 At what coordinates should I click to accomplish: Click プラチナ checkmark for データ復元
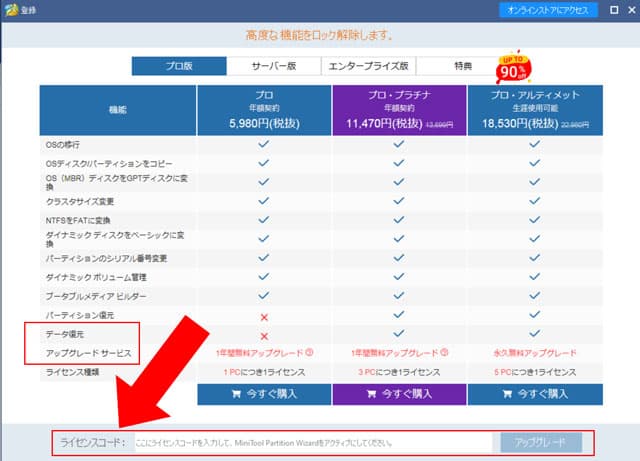click(x=399, y=333)
